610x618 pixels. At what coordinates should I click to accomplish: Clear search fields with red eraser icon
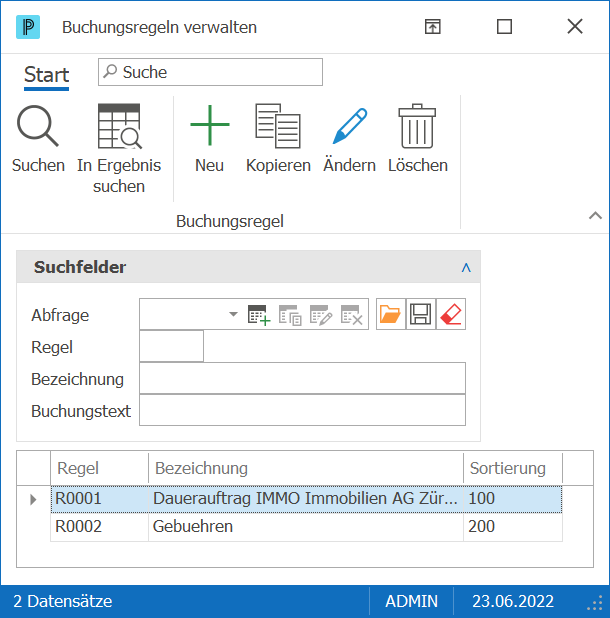coord(451,314)
